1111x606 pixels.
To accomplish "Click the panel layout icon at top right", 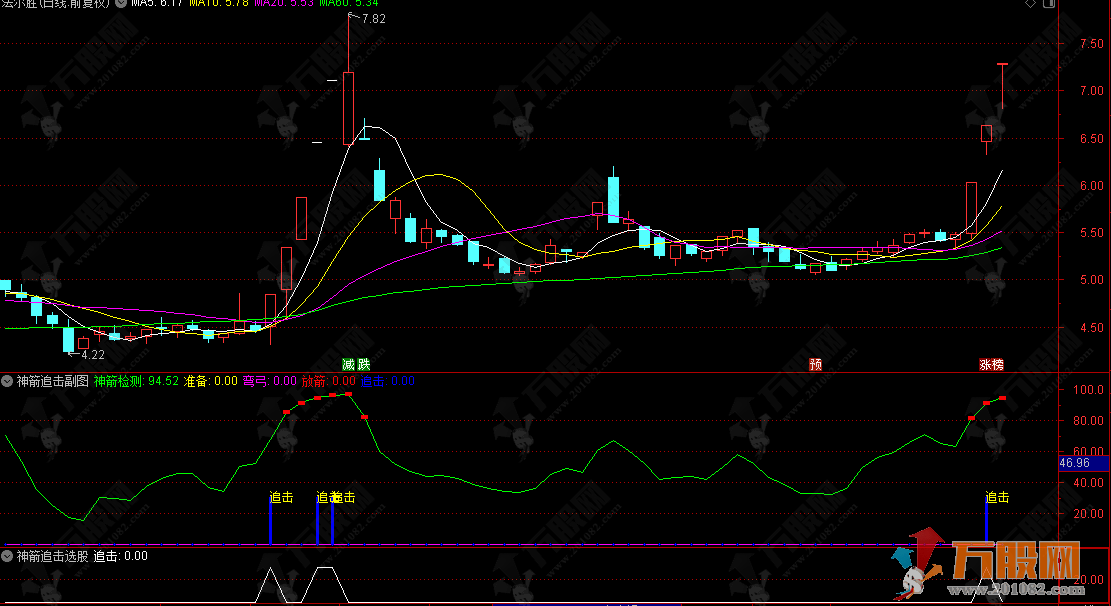I will [1050, 4].
